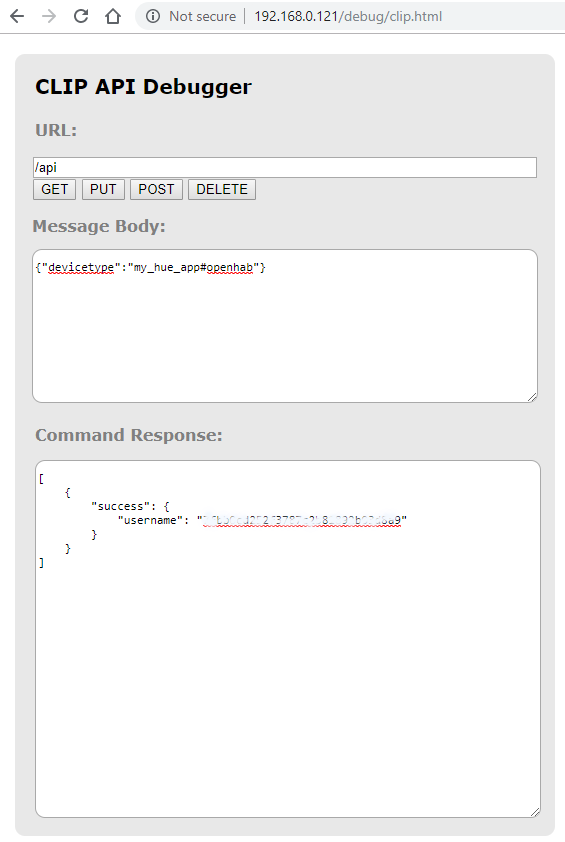
Task: Click the Not secure warning label
Action: point(202,17)
